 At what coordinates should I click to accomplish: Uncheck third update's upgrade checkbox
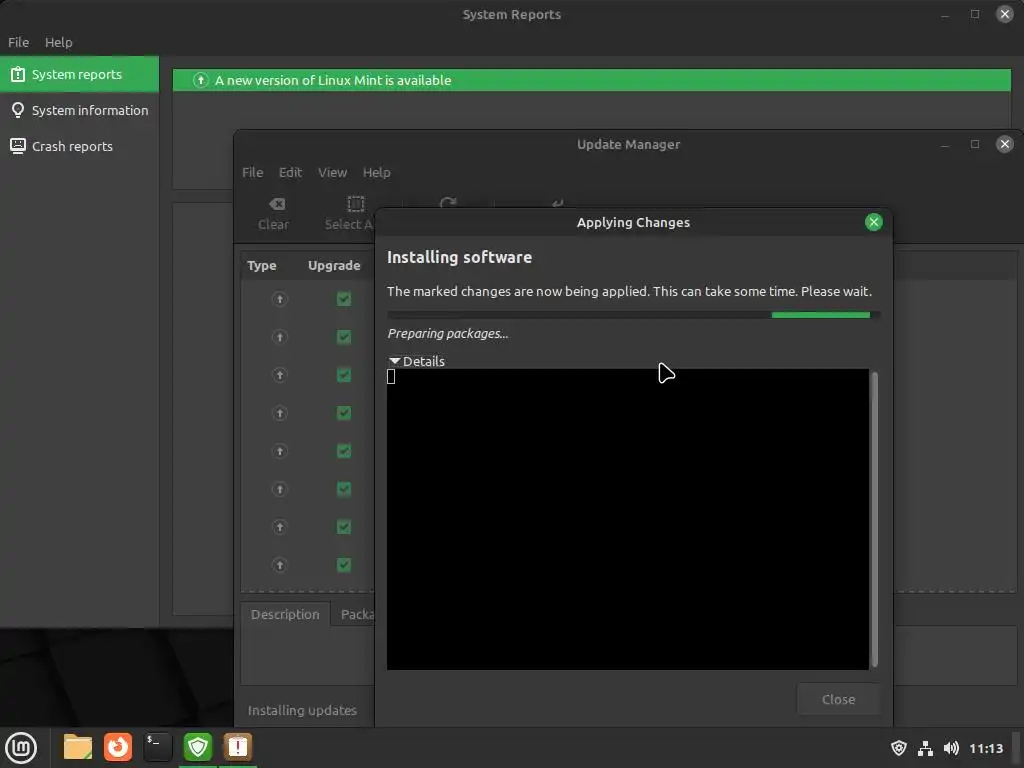(x=344, y=375)
